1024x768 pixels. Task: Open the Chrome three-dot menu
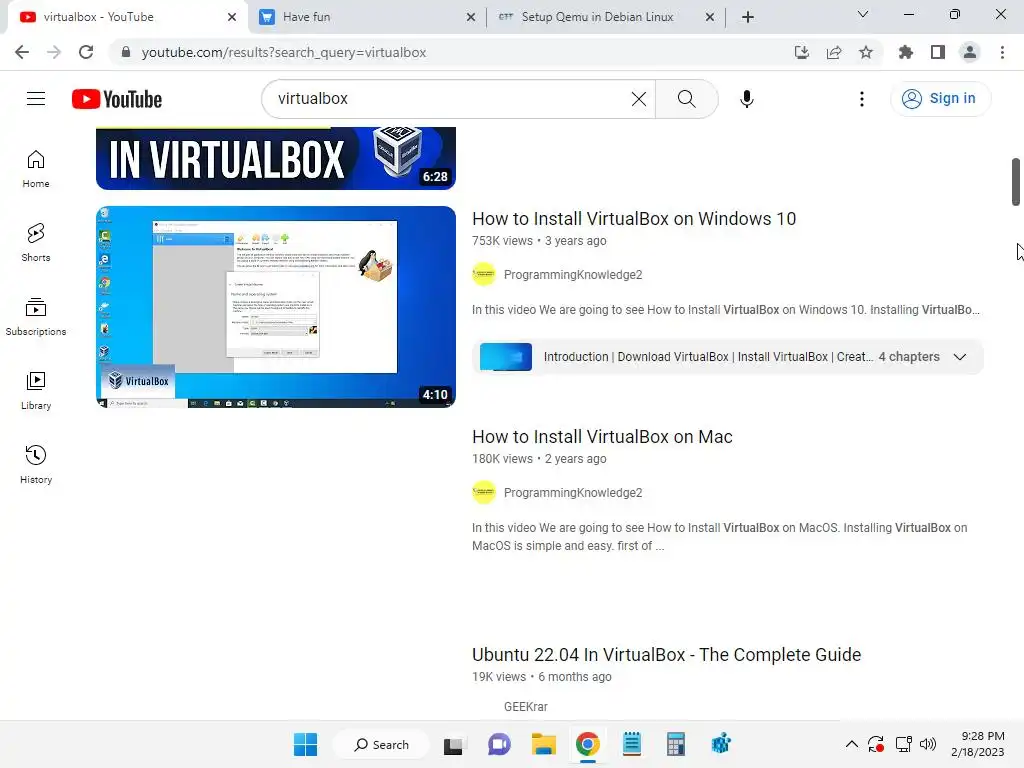pos(1002,52)
